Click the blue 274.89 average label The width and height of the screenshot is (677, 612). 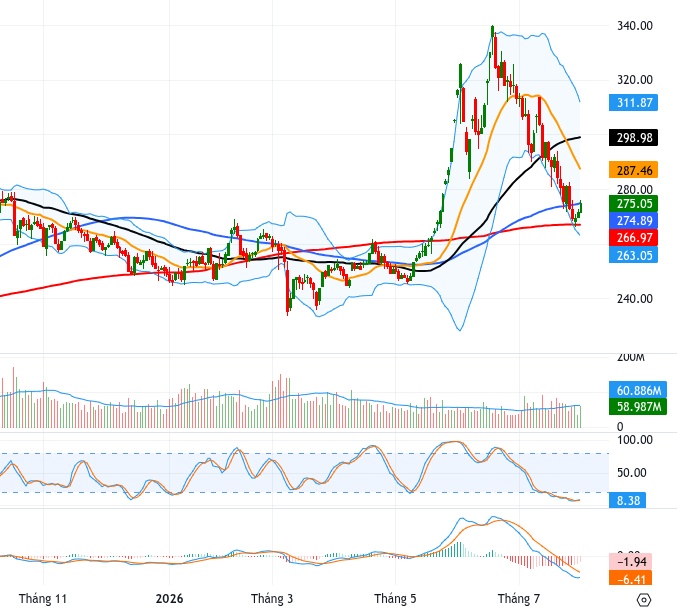click(633, 221)
